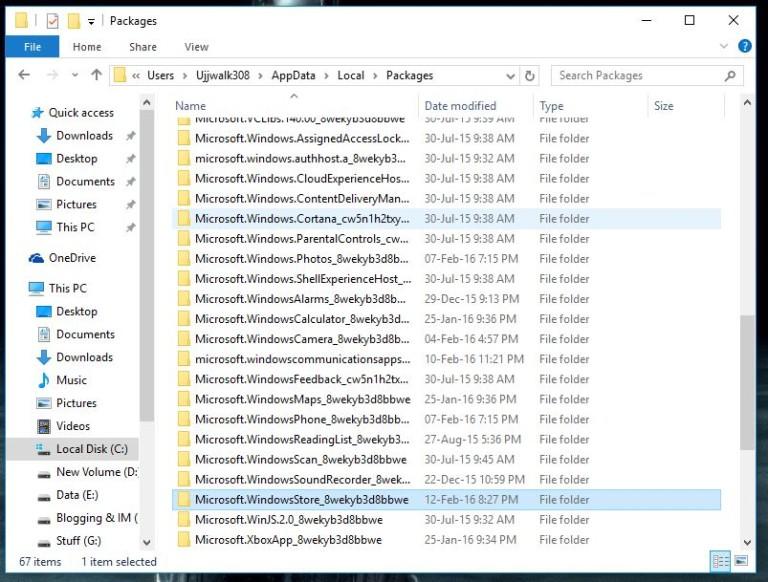Select Microsoft.WindowsAlarms folder icon

[x=184, y=299]
